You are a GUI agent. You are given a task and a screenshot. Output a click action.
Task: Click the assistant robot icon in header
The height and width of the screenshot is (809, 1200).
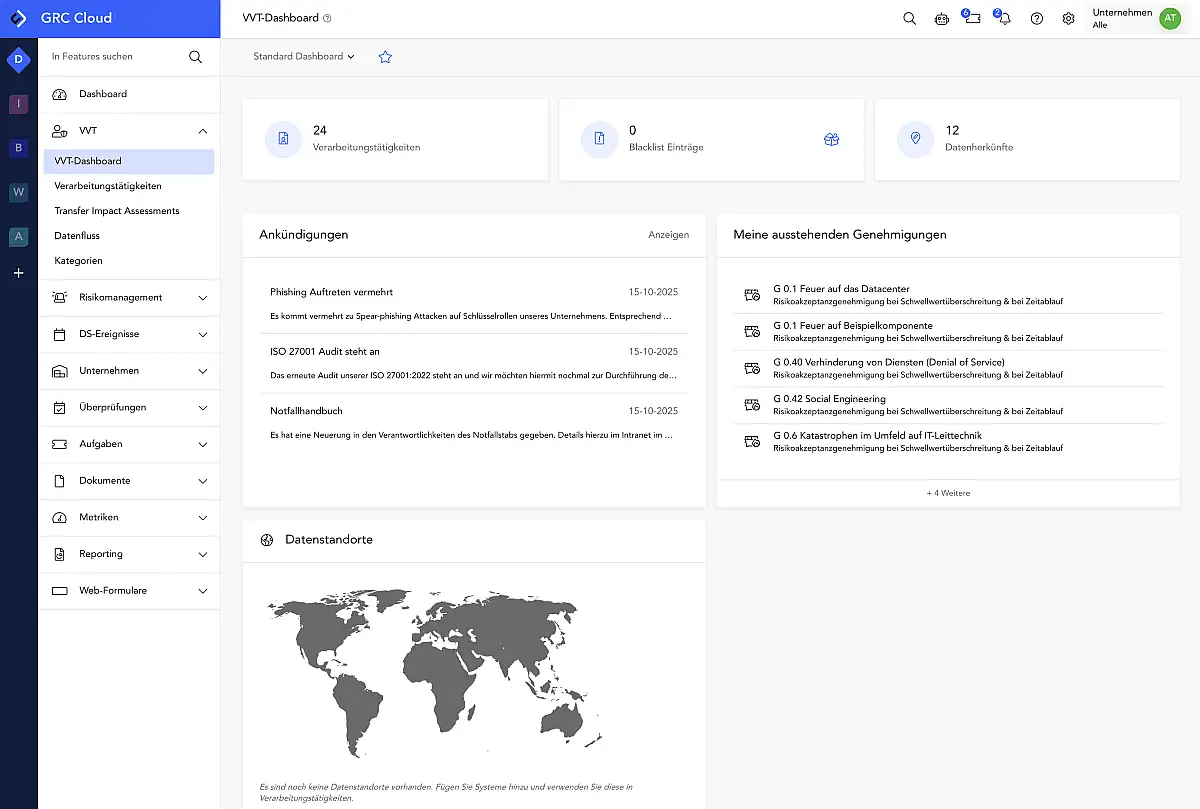click(941, 19)
